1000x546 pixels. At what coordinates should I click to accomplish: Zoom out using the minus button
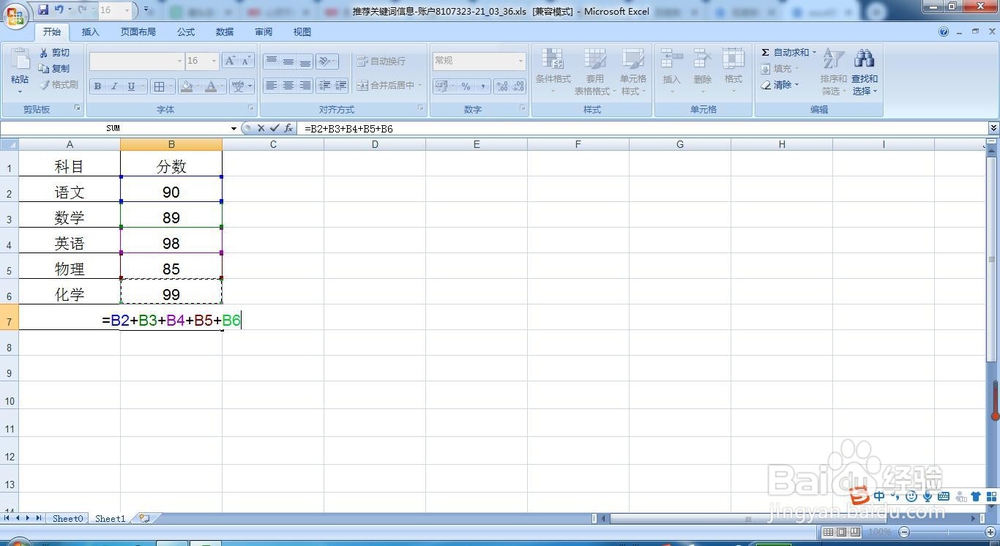903,532
